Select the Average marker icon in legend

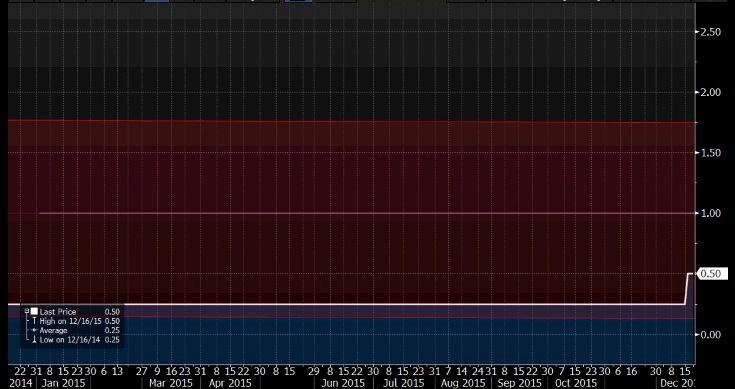(x=34, y=330)
